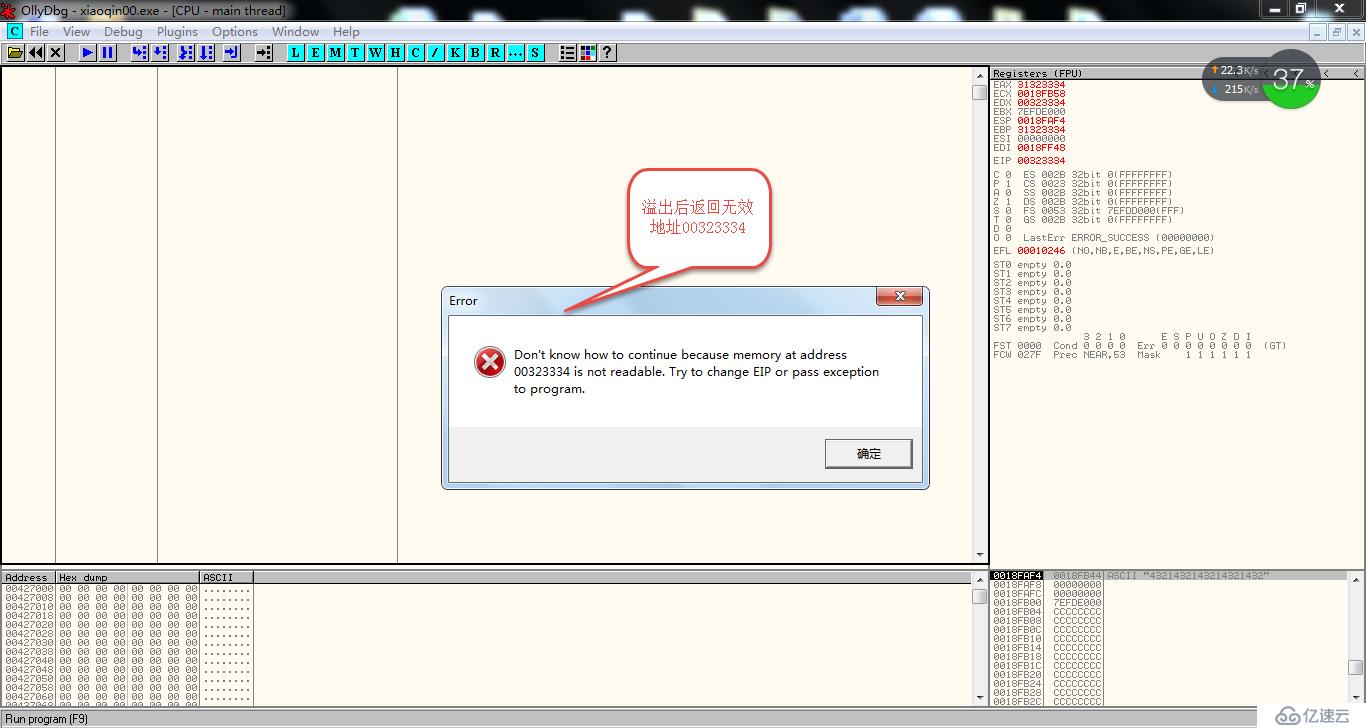This screenshot has width=1366, height=728.
Task: Click the Restart program rewind icon
Action: click(x=36, y=53)
